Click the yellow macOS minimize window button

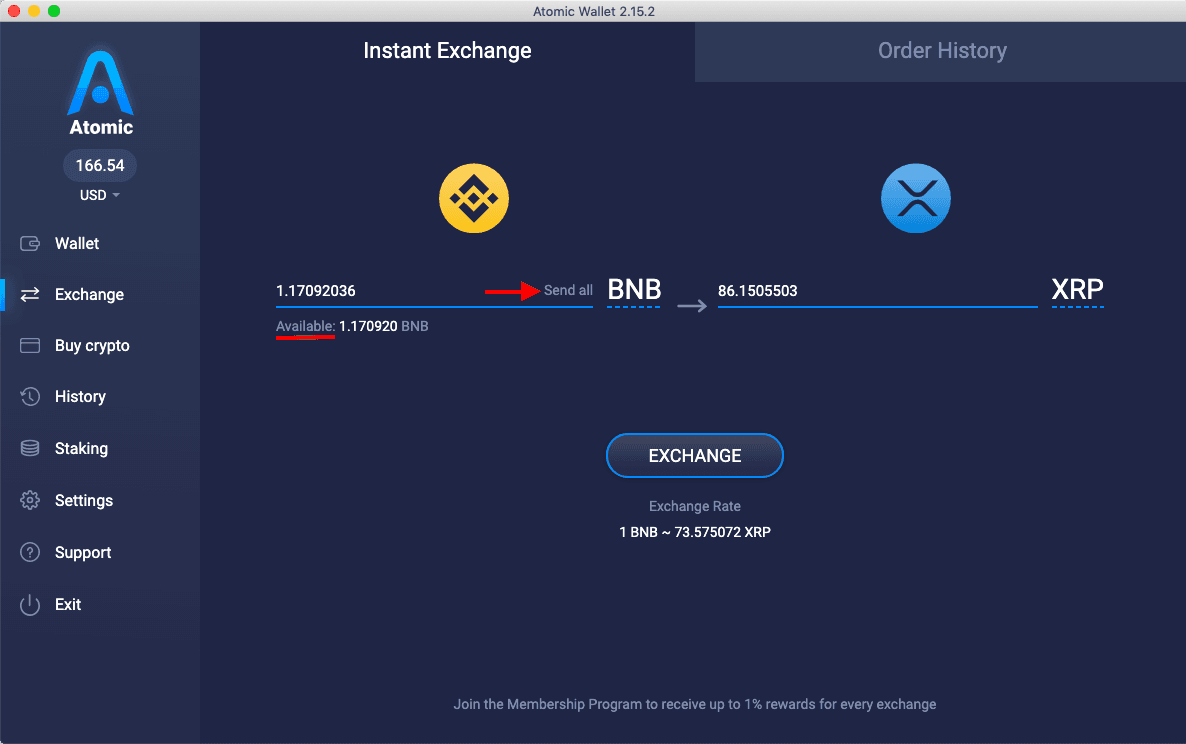pyautogui.click(x=33, y=11)
